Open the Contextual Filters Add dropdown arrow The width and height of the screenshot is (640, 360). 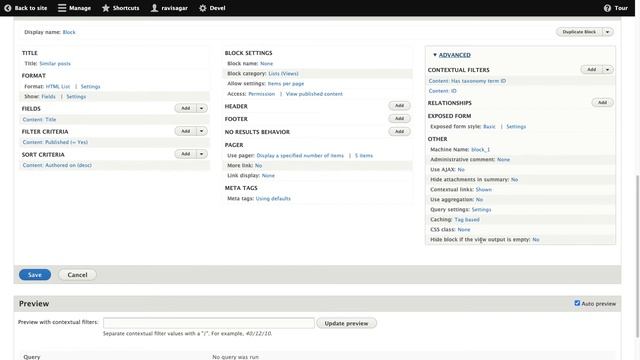click(607, 70)
